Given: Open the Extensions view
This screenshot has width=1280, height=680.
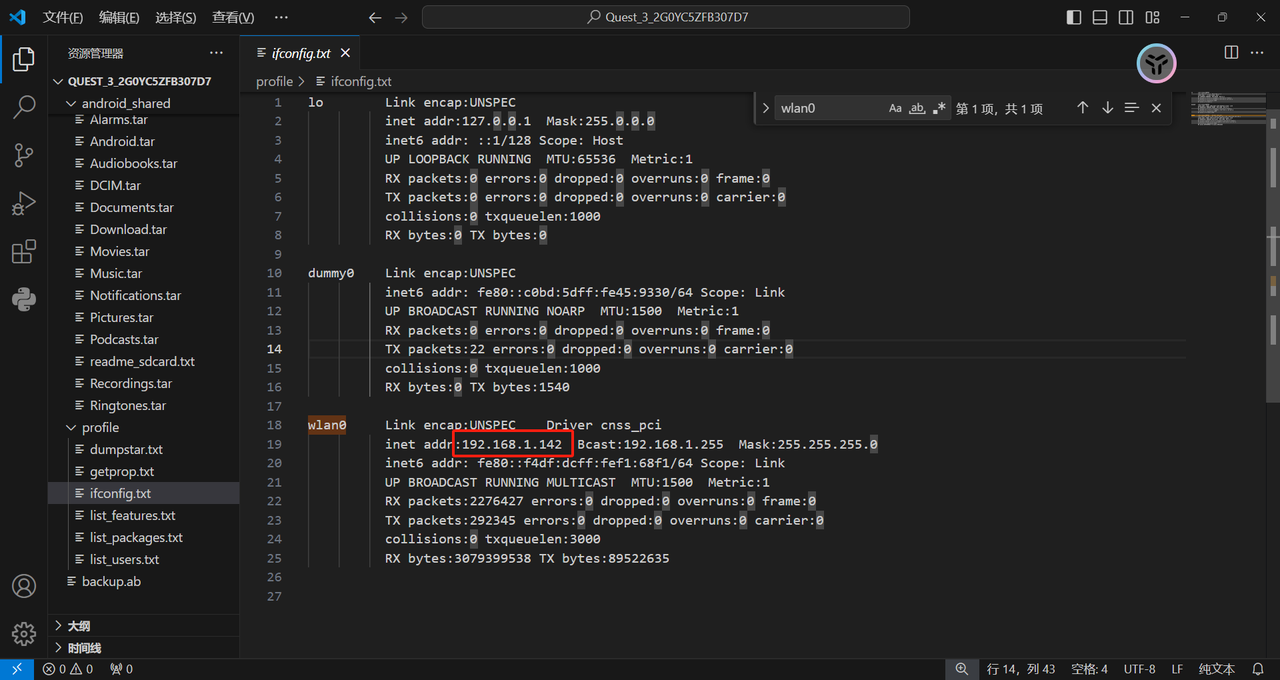Looking at the screenshot, I should point(24,251).
